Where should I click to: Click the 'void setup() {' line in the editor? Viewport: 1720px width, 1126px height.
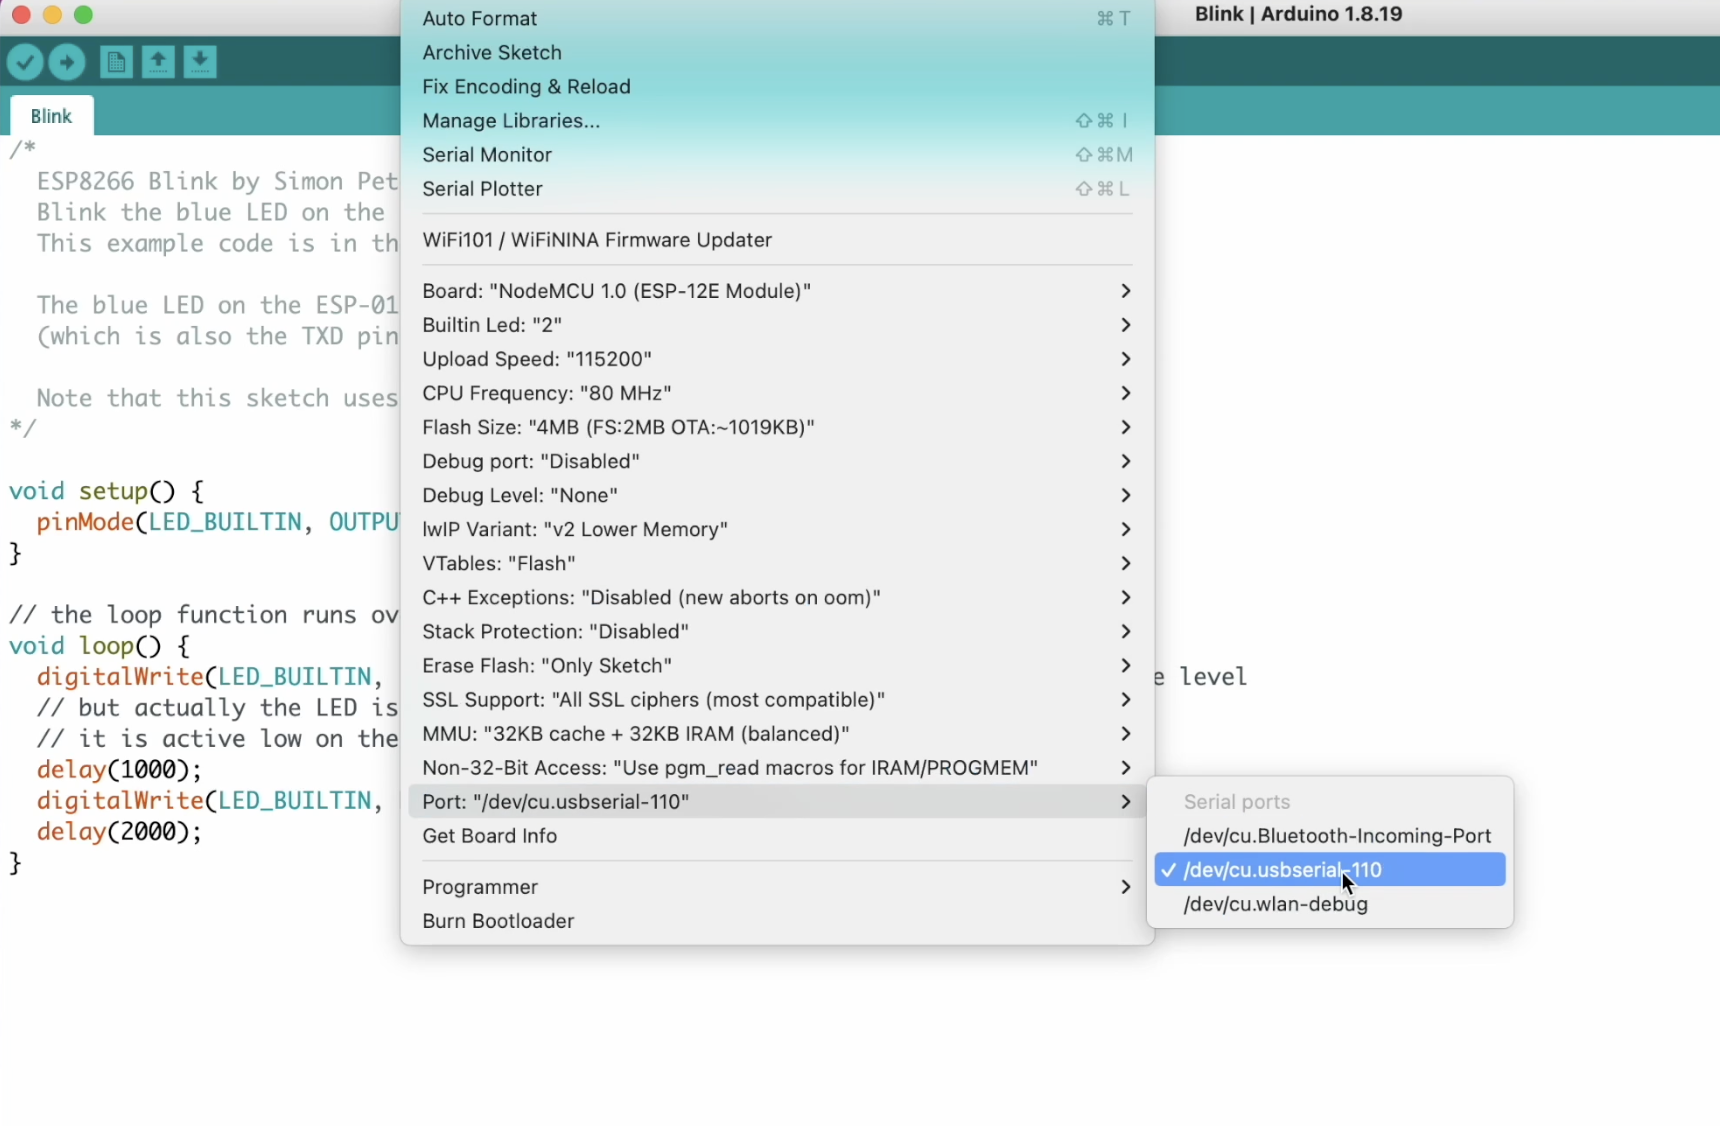[x=107, y=491]
